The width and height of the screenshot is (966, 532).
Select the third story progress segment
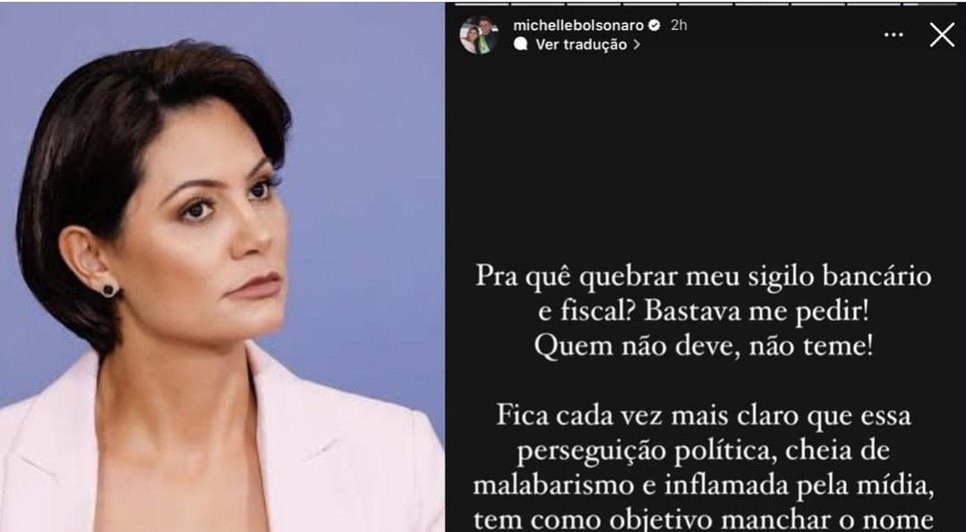point(594,4)
